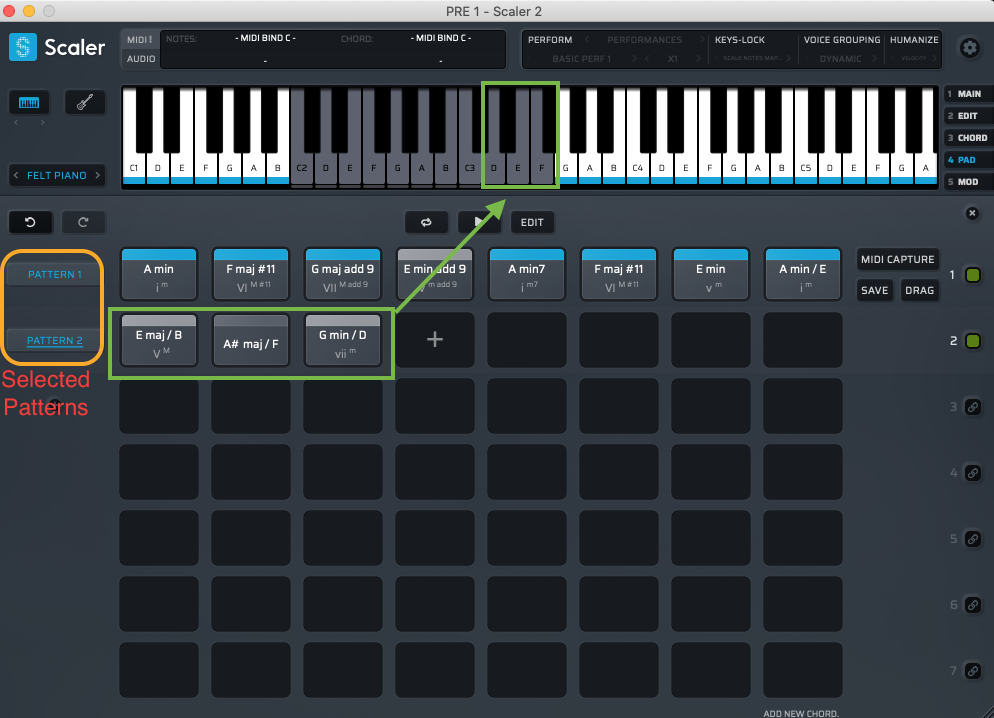Play the C4 piano key
The height and width of the screenshot is (718, 994).
638,169
